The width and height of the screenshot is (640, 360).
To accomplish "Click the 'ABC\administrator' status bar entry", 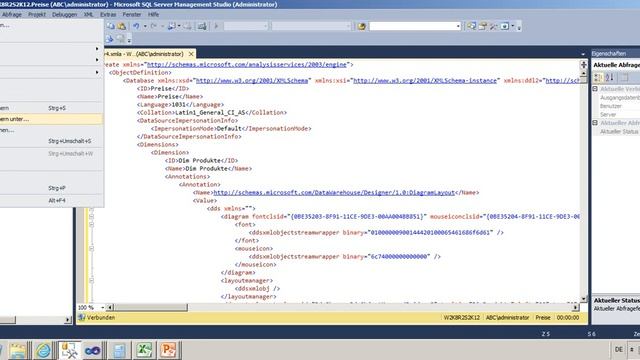I will (x=507, y=317).
